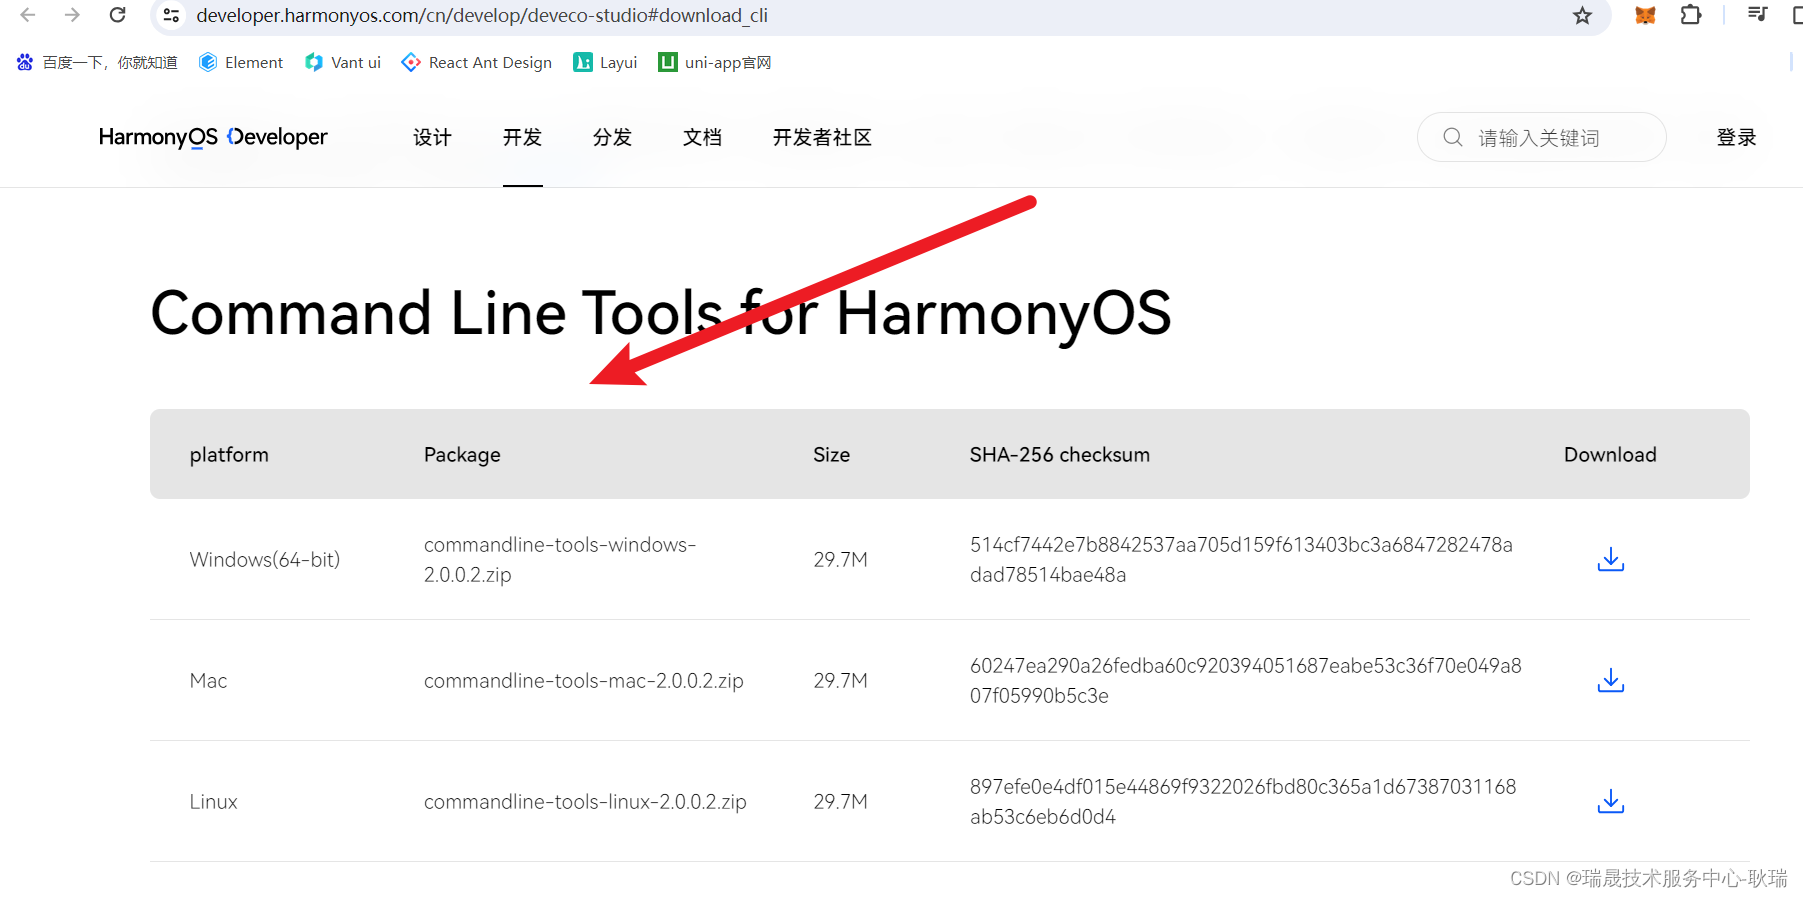Open the 文档 navigation menu
1803x897 pixels.
[702, 137]
